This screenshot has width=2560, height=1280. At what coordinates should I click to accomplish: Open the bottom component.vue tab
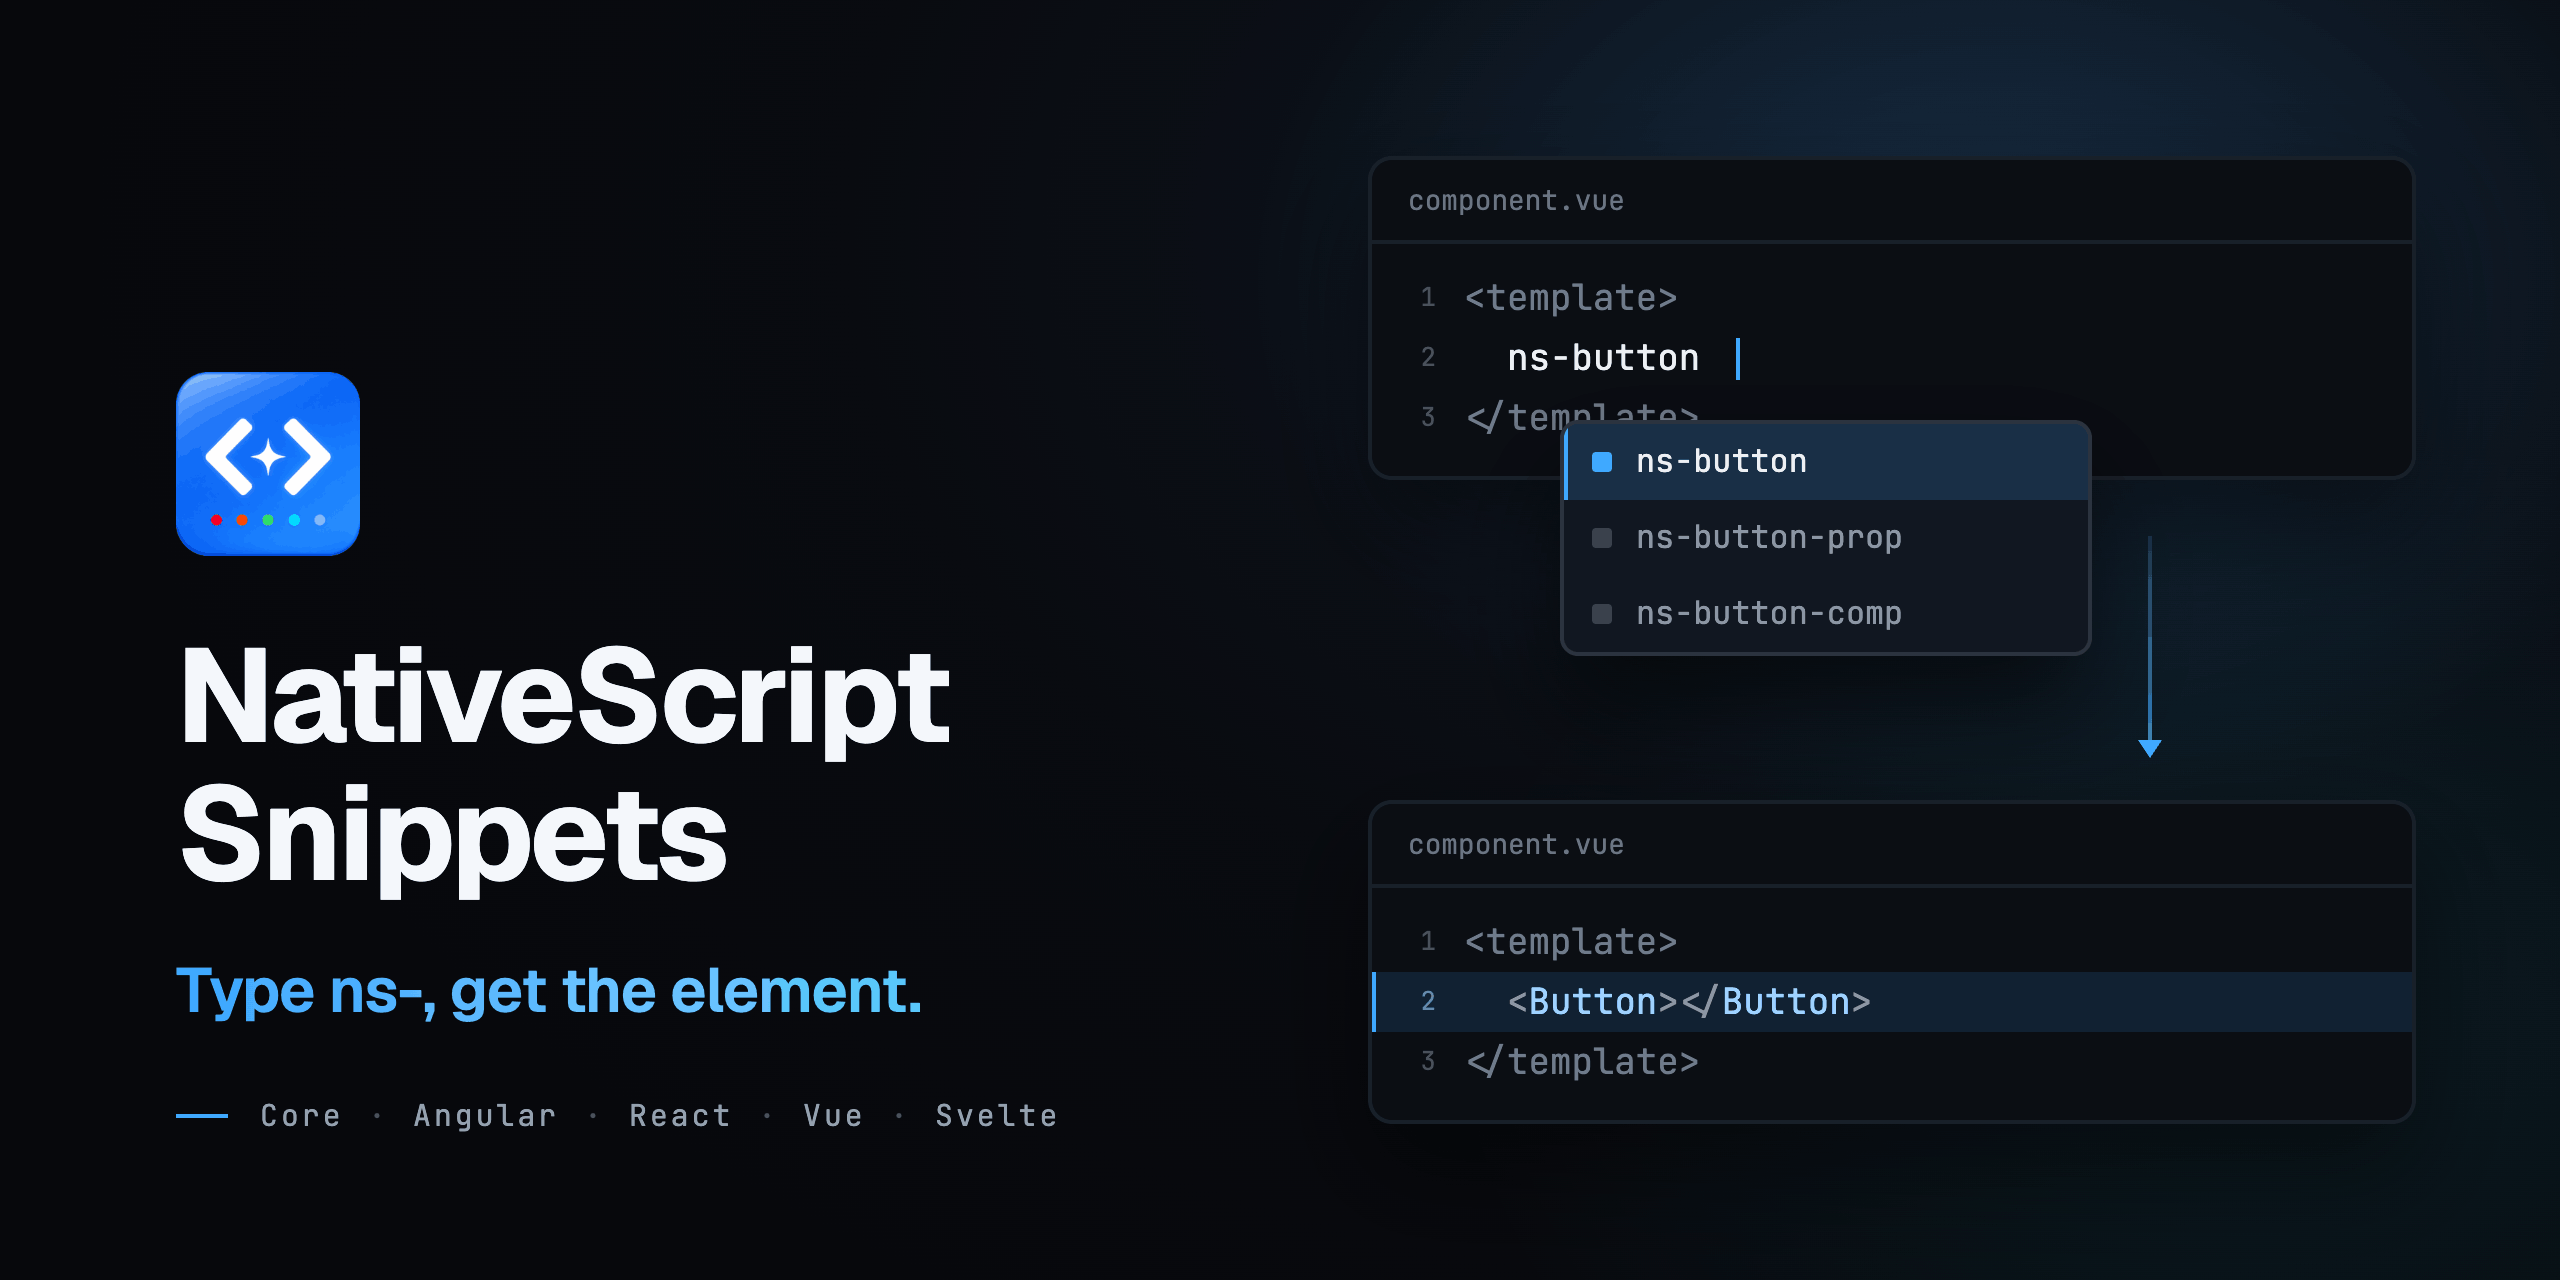(x=1516, y=845)
